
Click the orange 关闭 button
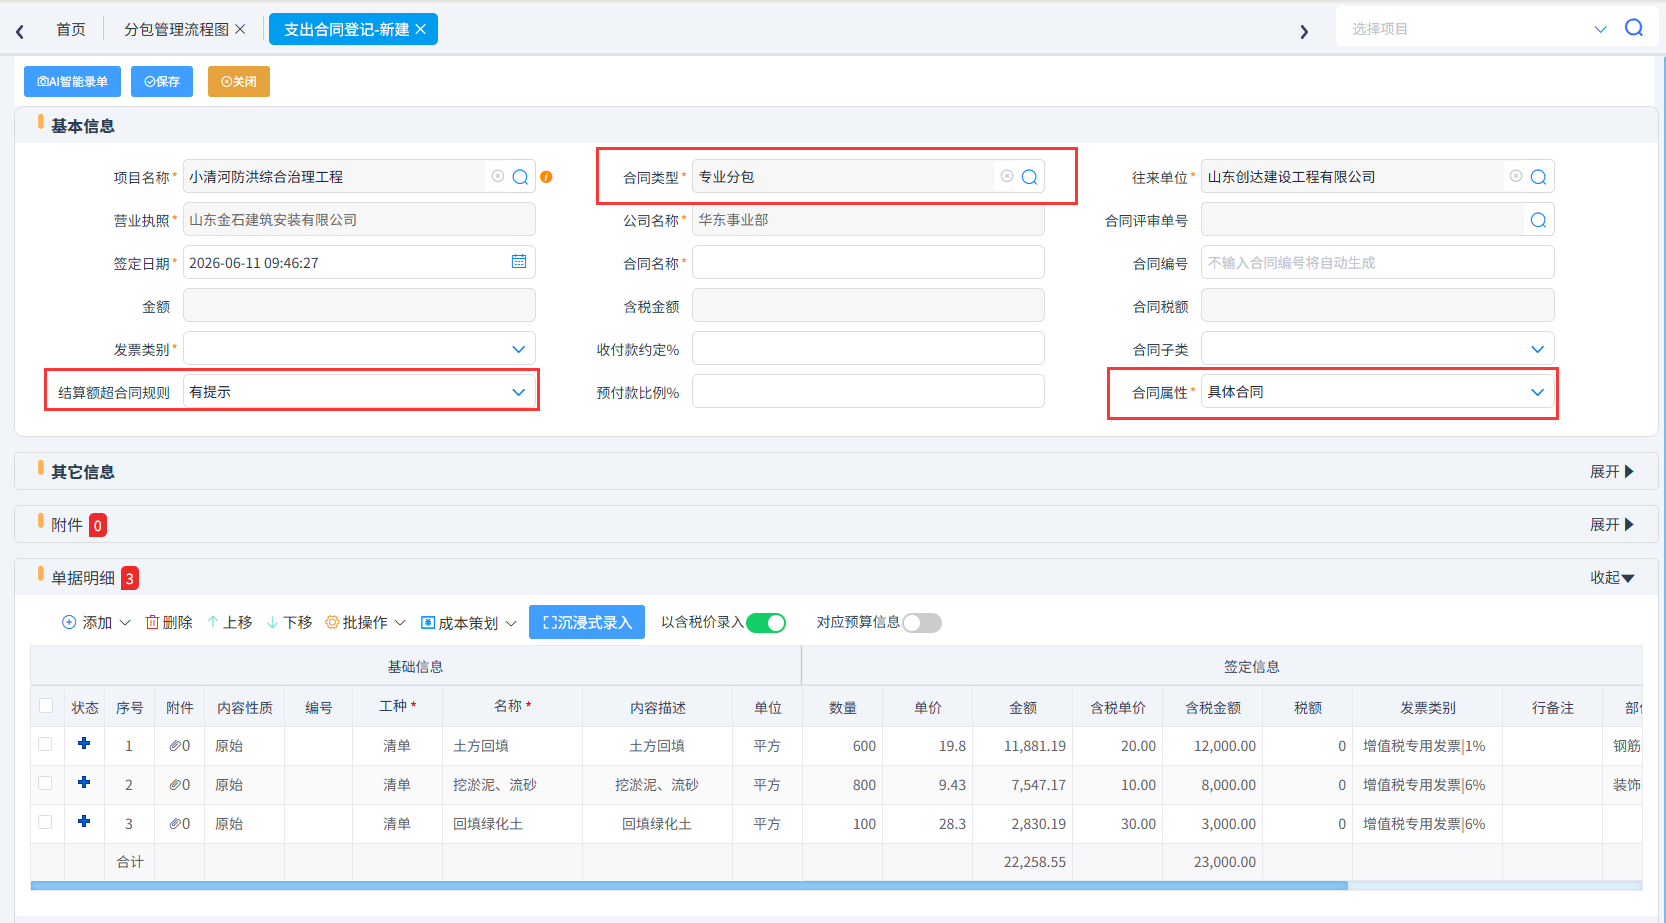239,82
